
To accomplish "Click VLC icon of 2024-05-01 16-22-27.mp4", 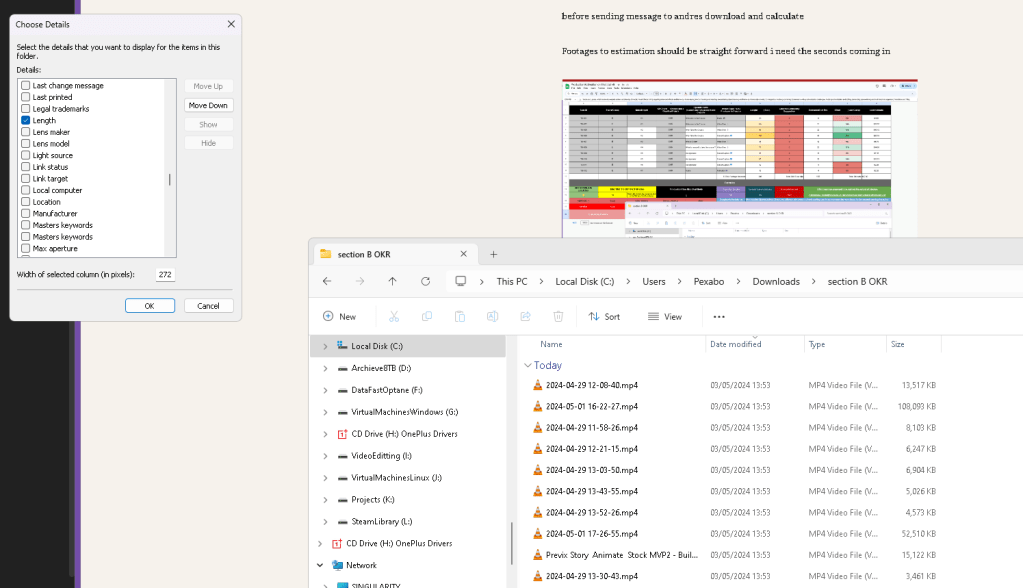I will 538,406.
